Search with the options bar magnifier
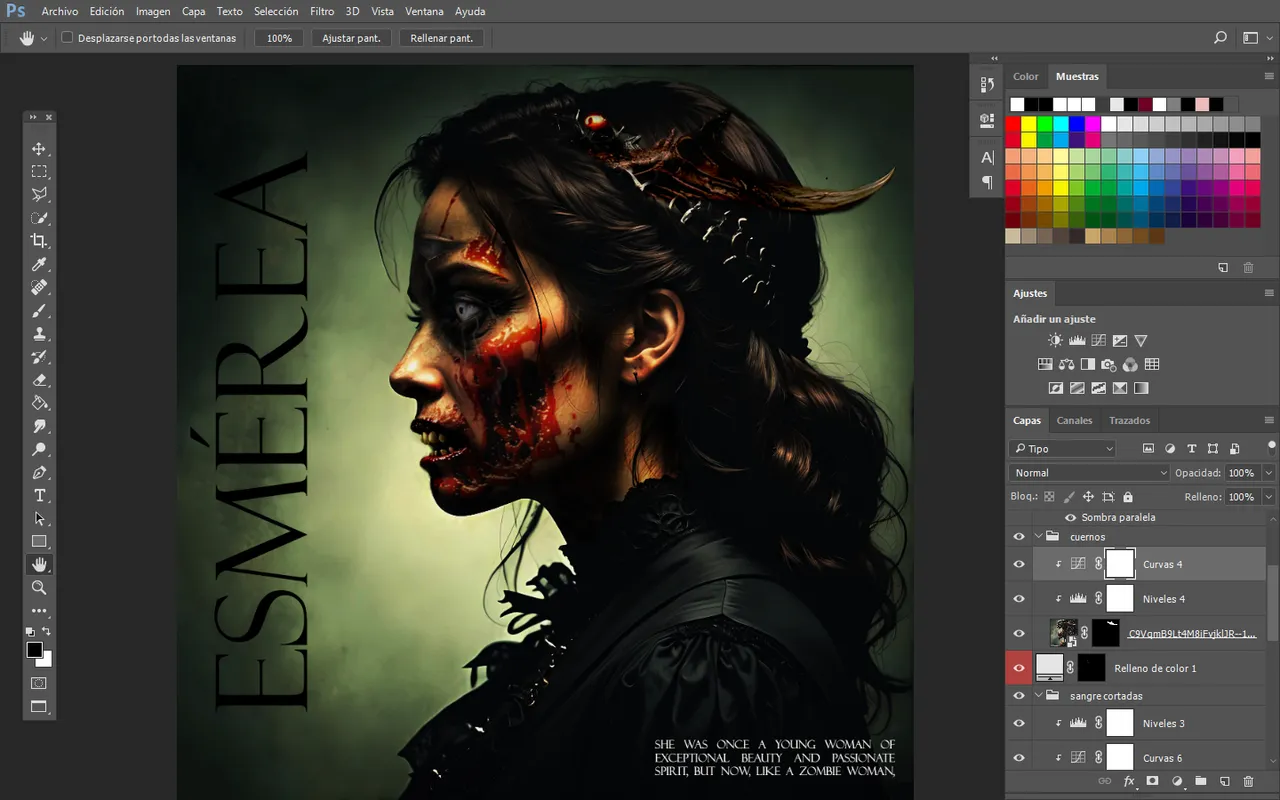This screenshot has height=800, width=1280. [x=1220, y=38]
